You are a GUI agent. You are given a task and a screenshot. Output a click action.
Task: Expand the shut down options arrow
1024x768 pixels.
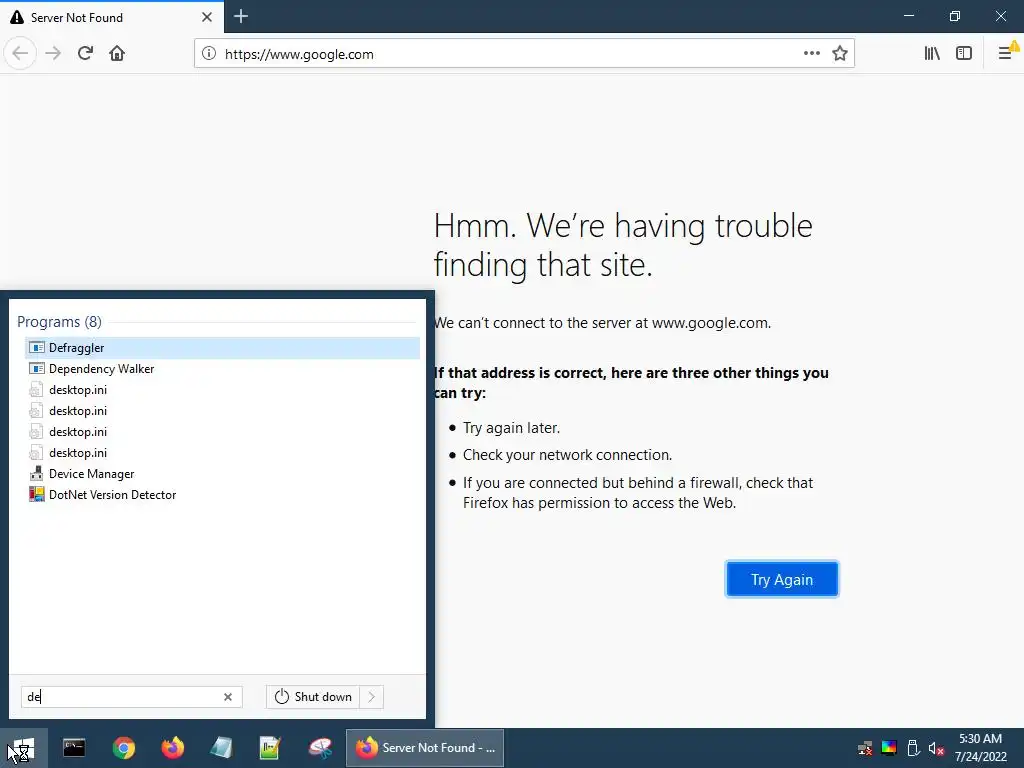[x=371, y=697]
